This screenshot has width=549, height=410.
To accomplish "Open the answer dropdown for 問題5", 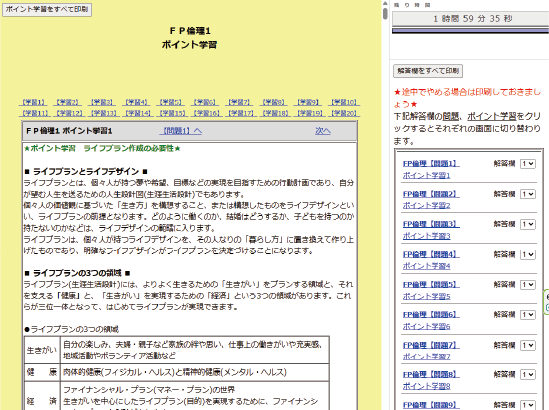I will click(x=528, y=285).
